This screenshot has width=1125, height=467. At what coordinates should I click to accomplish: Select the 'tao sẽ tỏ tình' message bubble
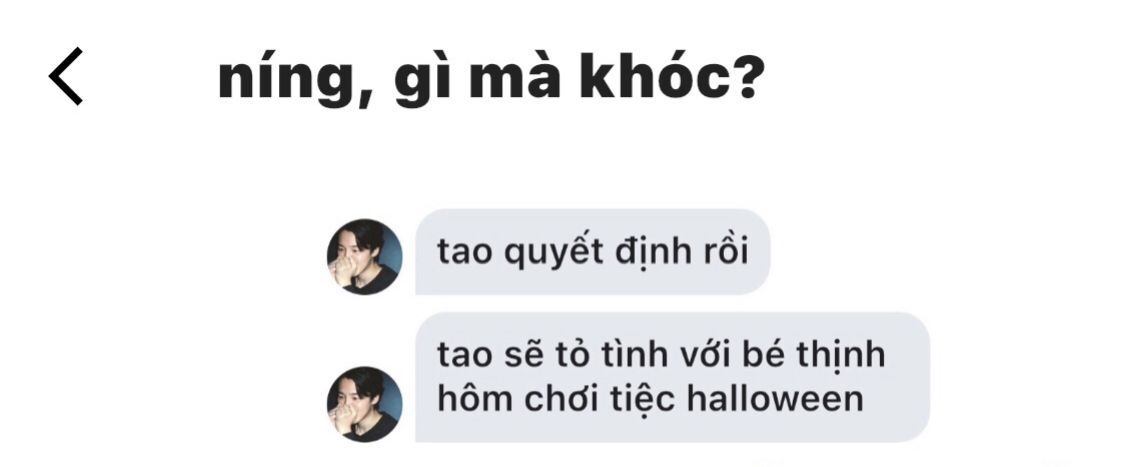(672, 377)
